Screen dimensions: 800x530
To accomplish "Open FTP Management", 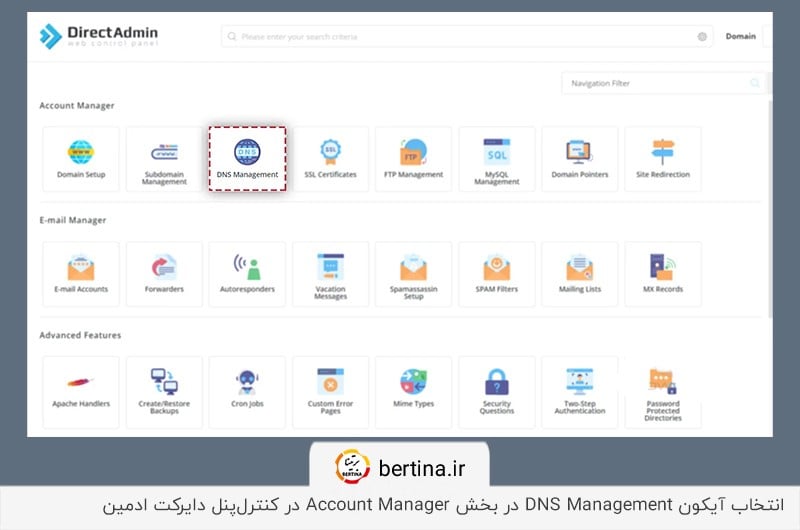I will (413, 159).
